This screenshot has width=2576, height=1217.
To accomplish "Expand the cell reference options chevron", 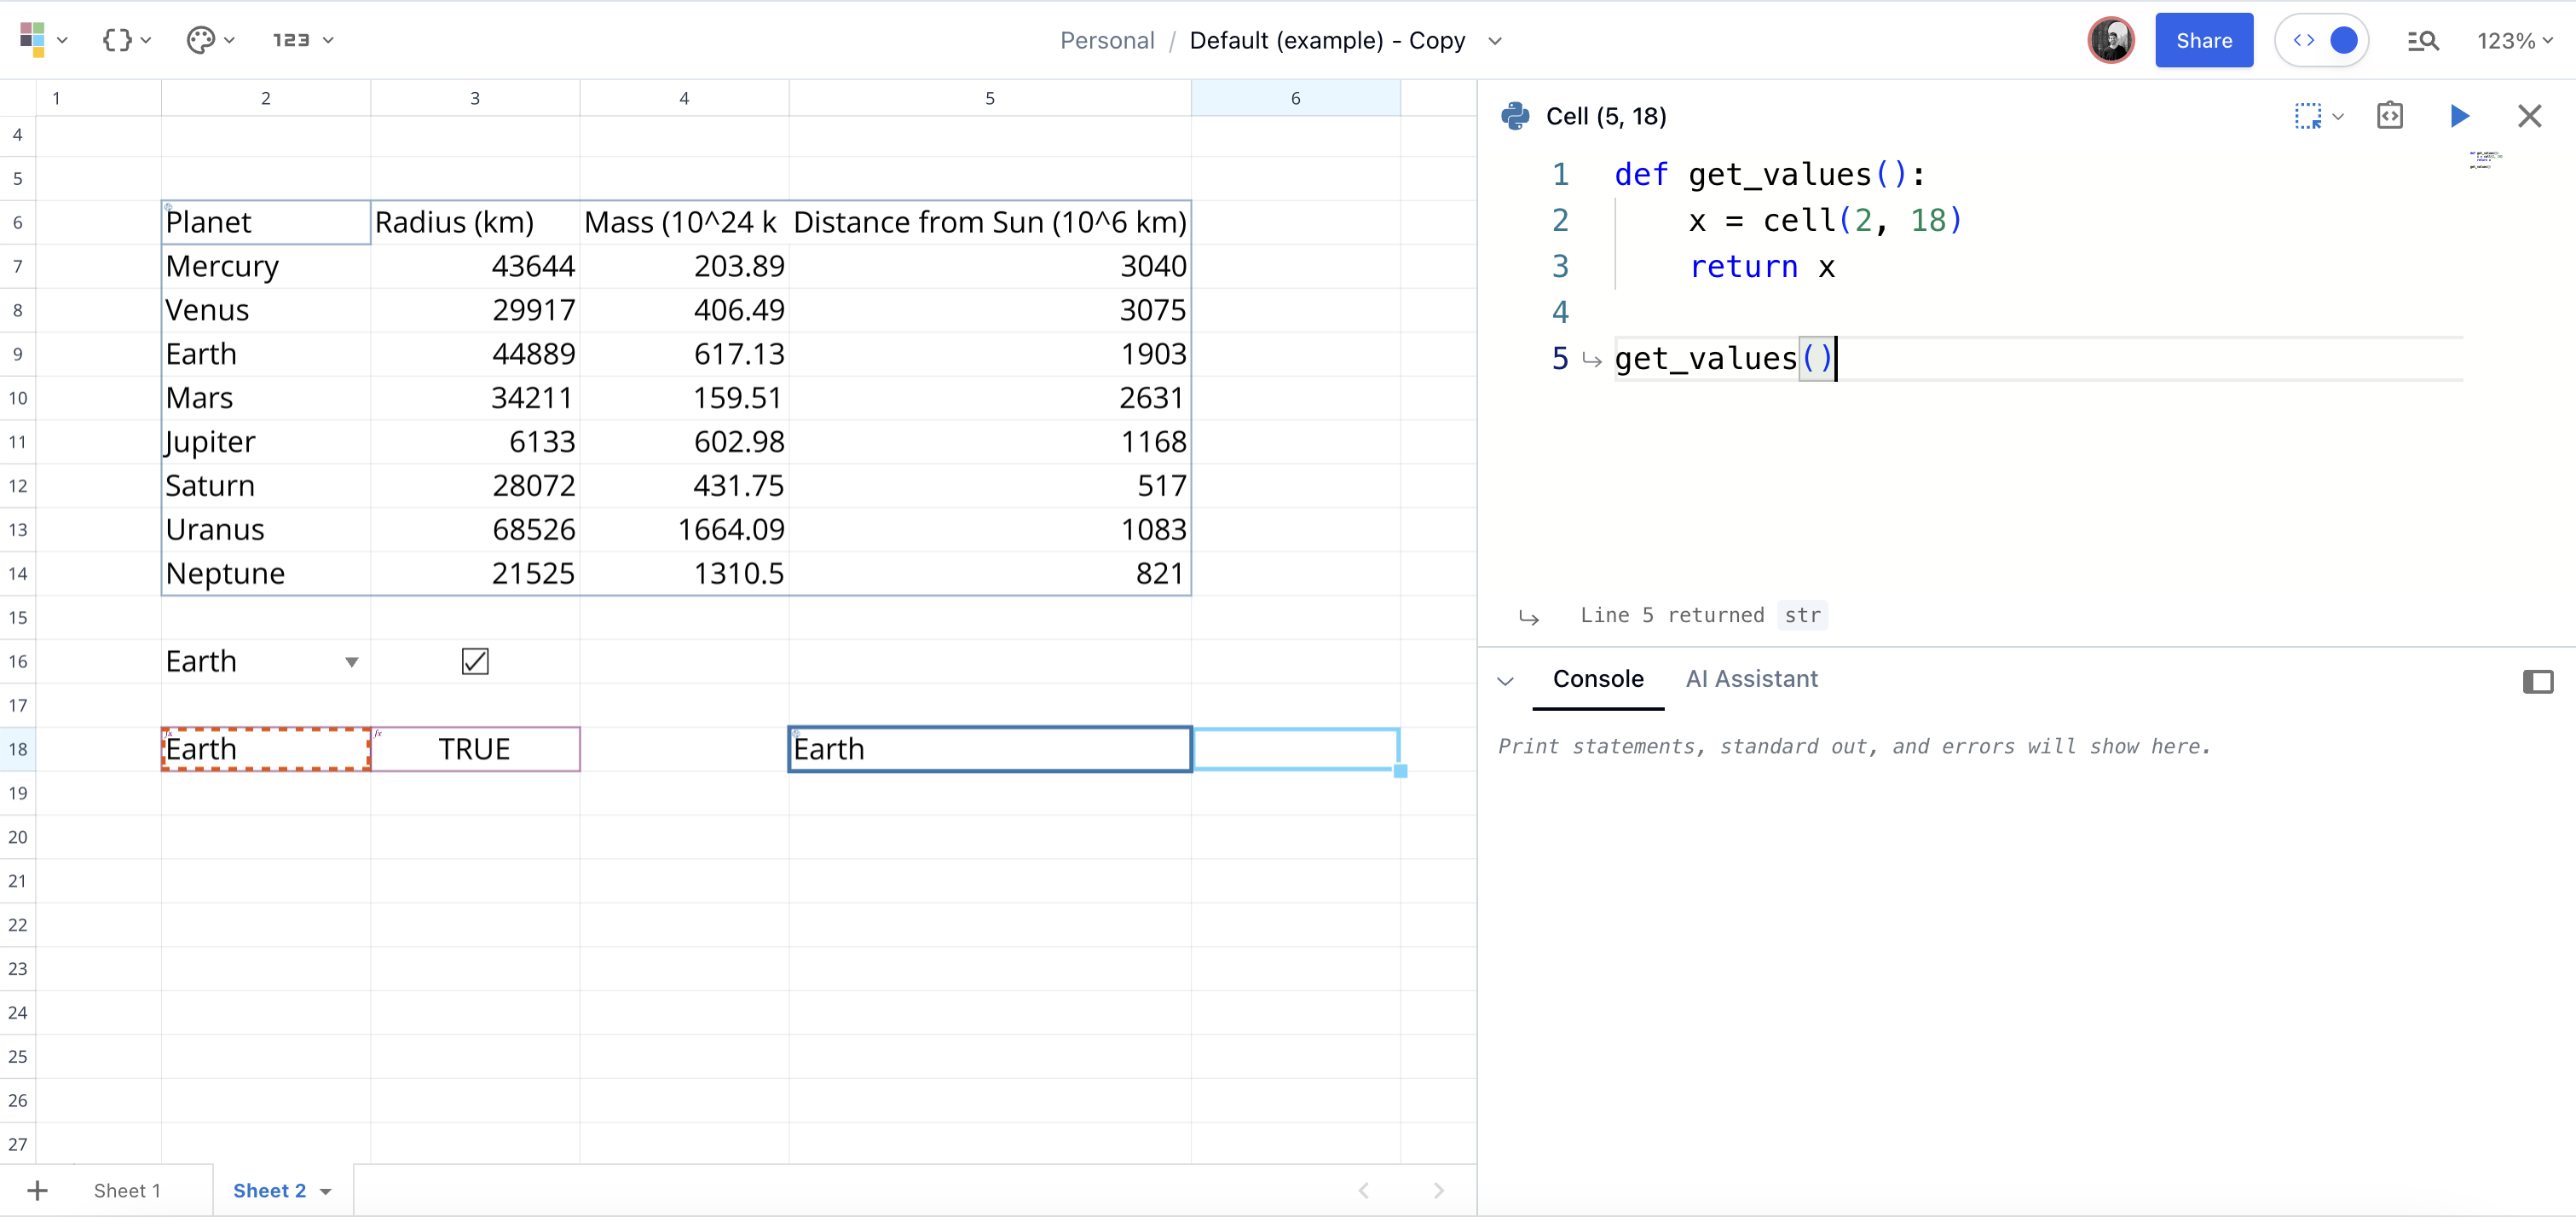I will click(2338, 117).
